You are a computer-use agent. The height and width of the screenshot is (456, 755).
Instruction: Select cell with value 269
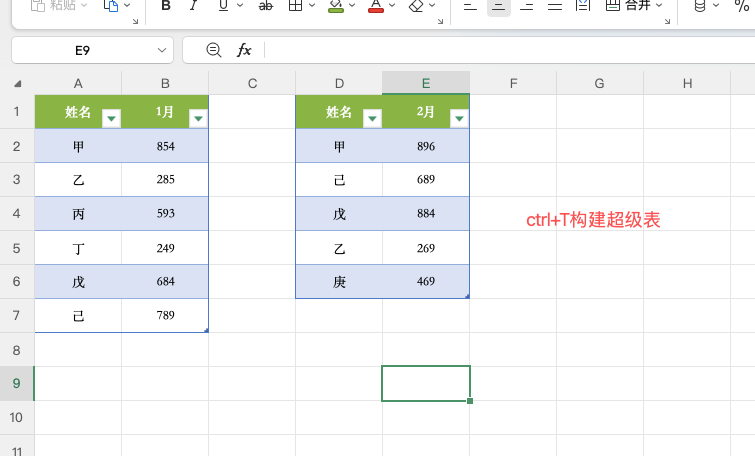(426, 248)
